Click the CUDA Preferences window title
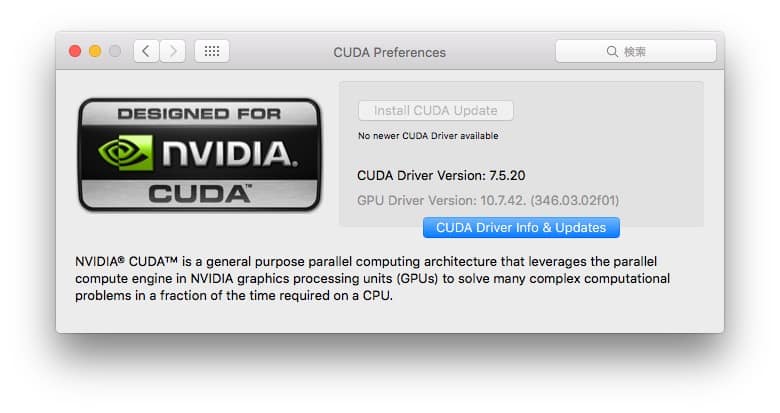 (x=389, y=52)
